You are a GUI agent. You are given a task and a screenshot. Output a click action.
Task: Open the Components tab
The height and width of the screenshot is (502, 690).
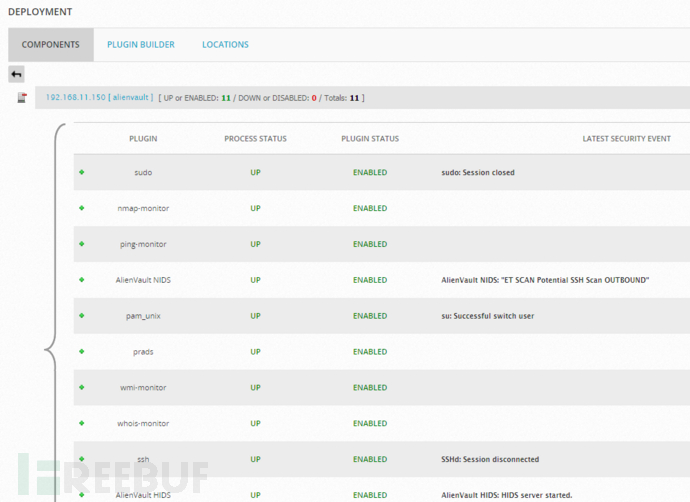click(51, 44)
